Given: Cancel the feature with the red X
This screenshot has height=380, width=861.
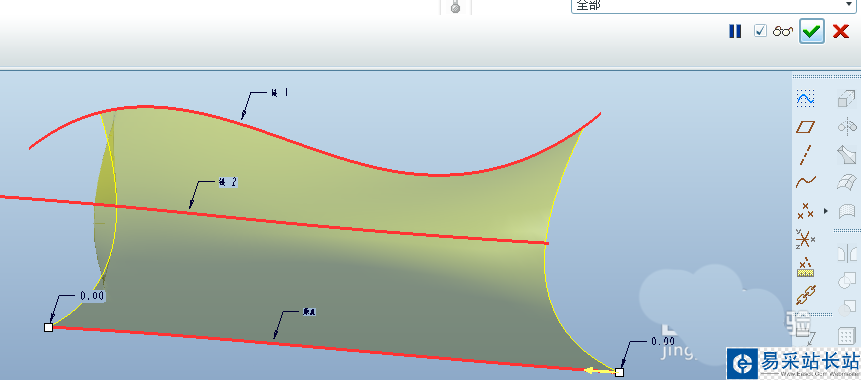Looking at the screenshot, I should (841, 31).
